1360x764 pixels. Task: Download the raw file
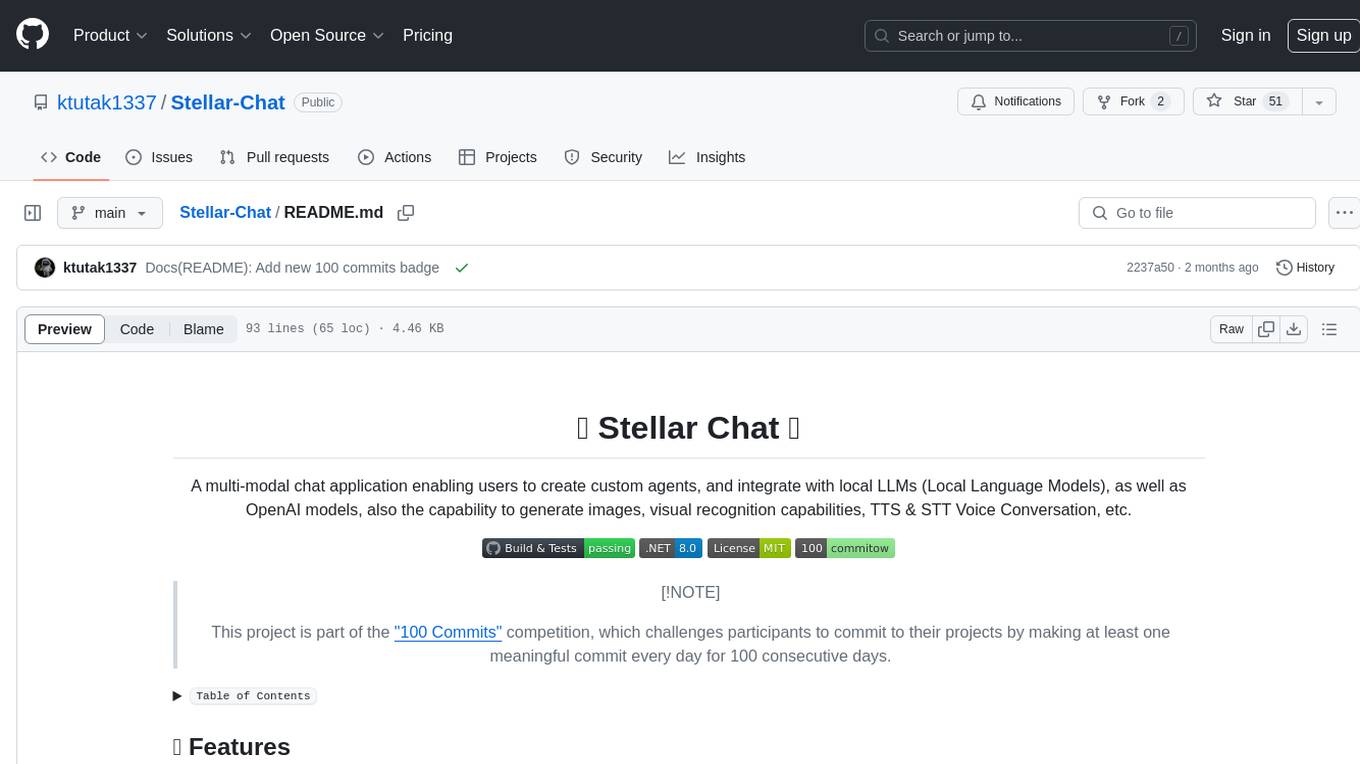pyautogui.click(x=1294, y=329)
